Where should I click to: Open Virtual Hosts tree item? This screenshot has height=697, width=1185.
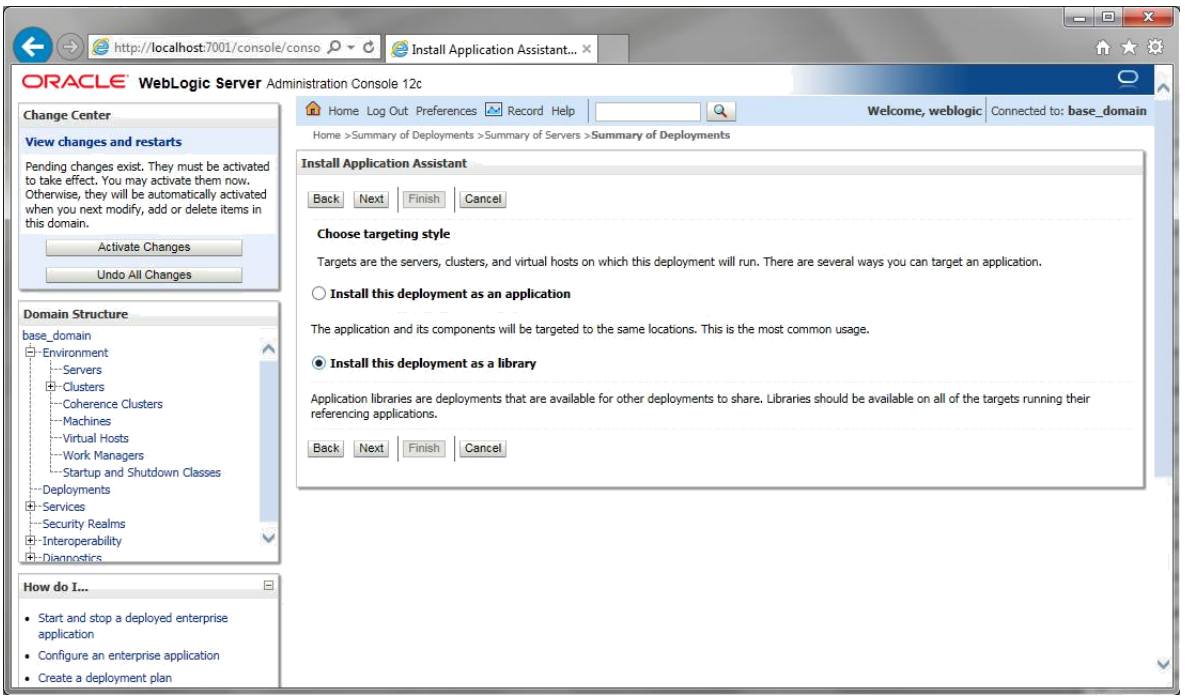(95, 438)
